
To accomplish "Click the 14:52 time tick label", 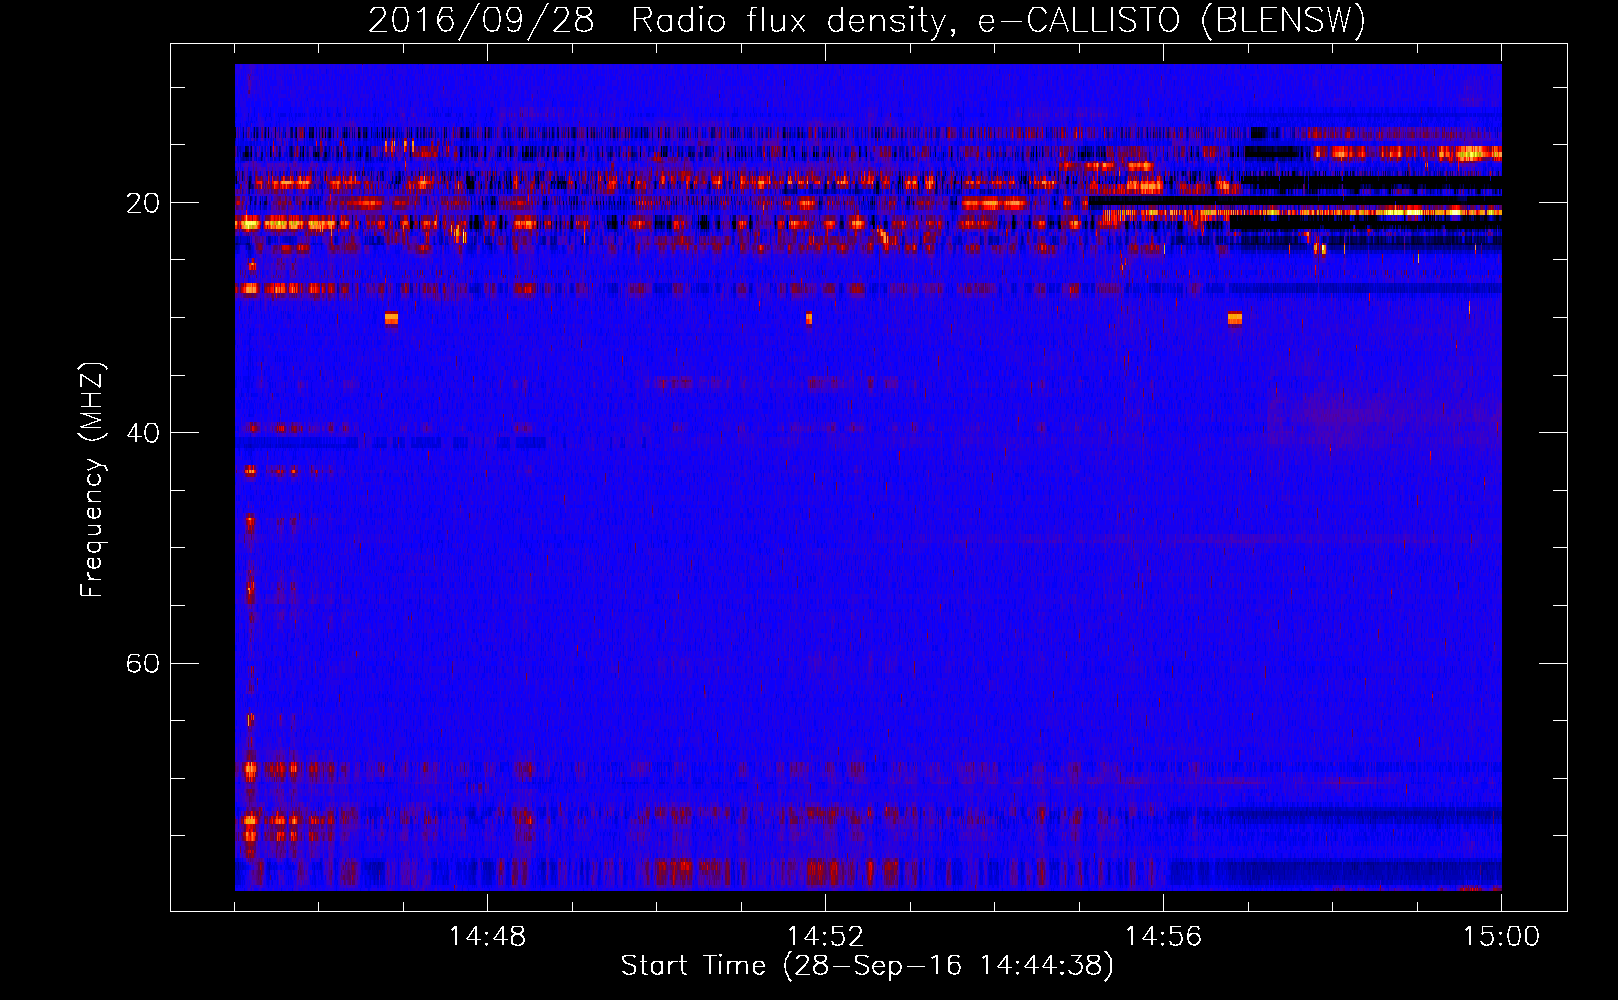I will (x=825, y=937).
